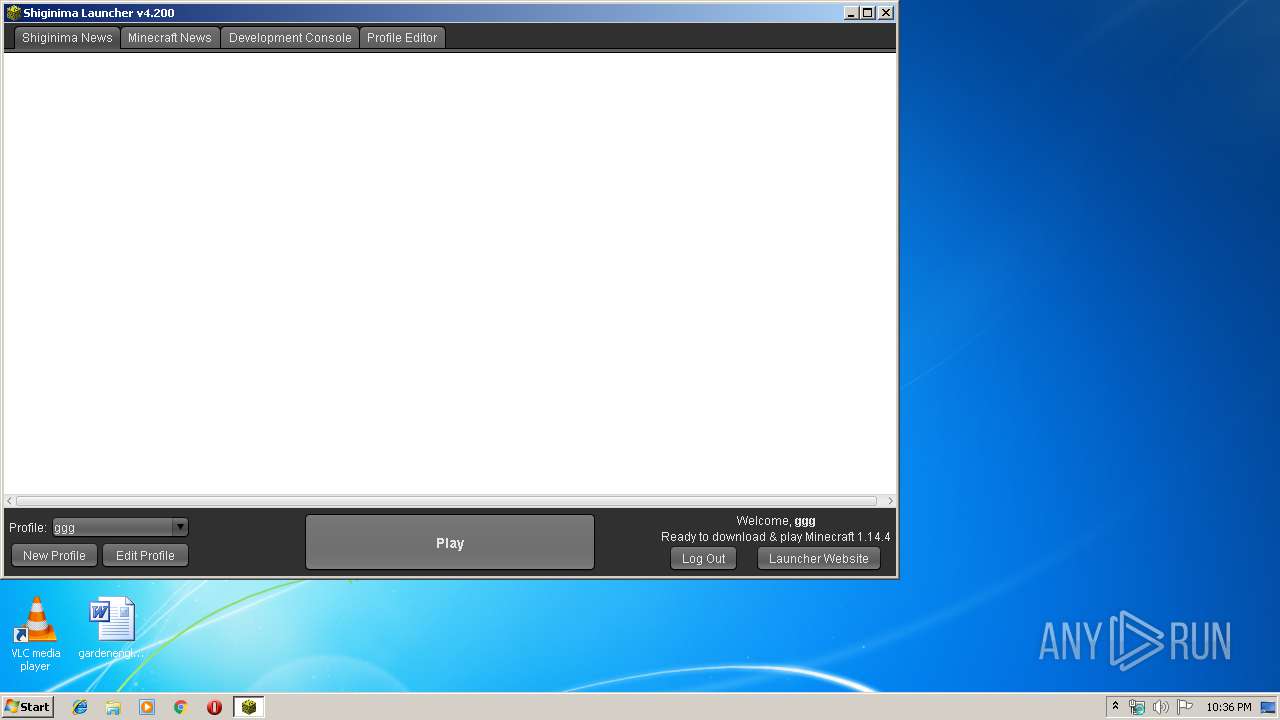1280x720 pixels.
Task: Select the Shiginima Launcher taskbar item
Action: click(x=249, y=707)
